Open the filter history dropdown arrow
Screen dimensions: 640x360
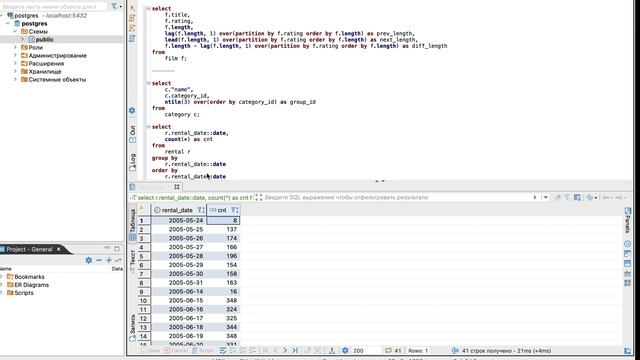(545, 198)
